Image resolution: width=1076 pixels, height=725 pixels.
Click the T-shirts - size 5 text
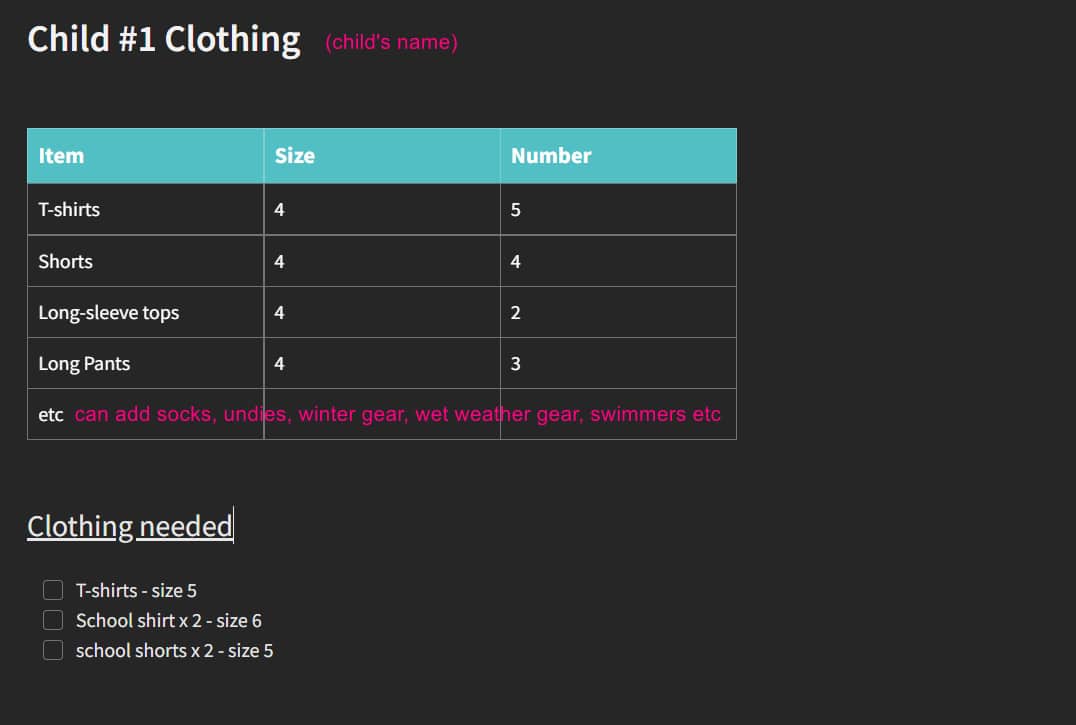coord(136,591)
